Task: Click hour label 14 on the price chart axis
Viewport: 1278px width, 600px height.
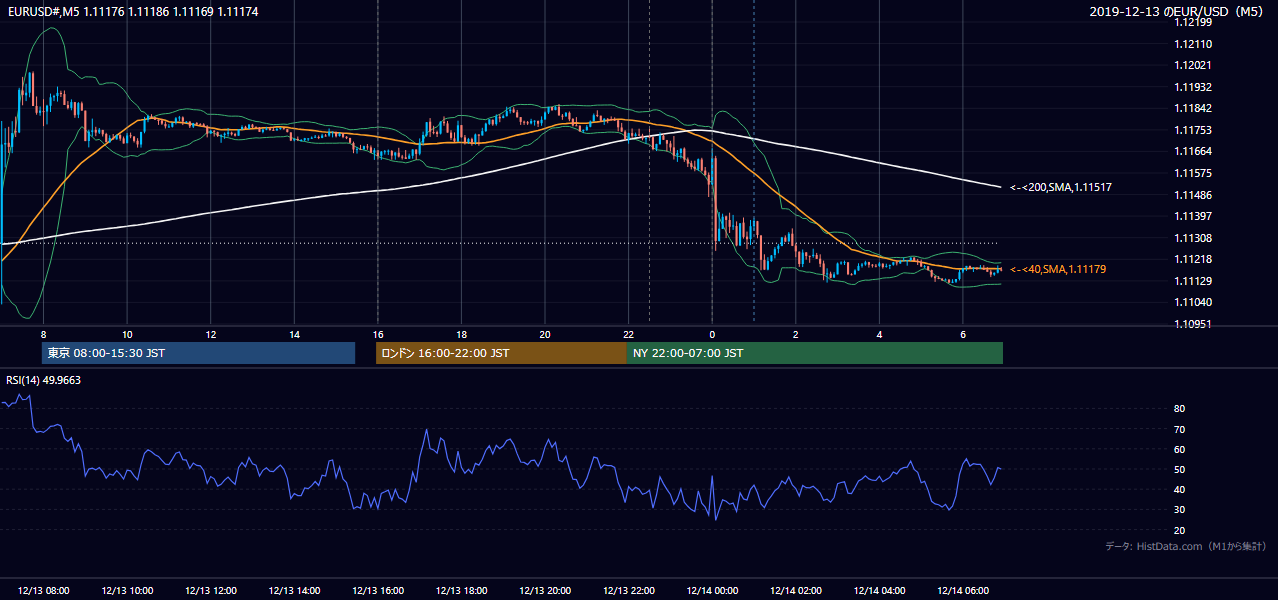Action: 294,334
